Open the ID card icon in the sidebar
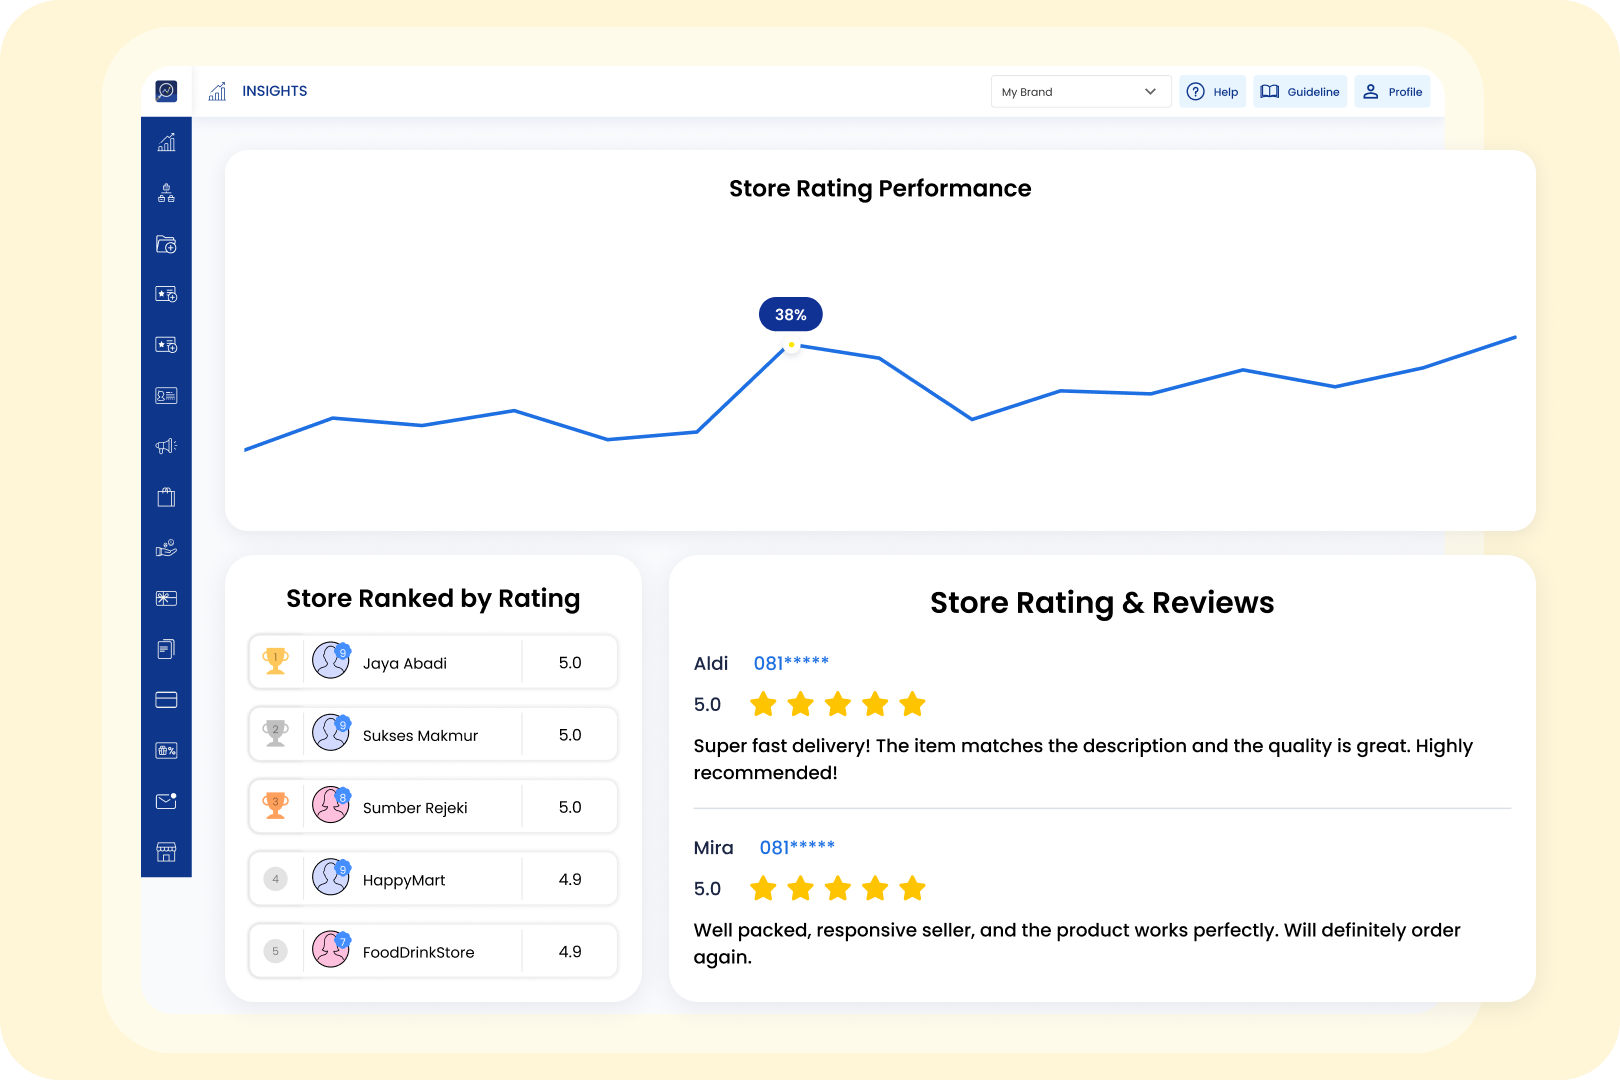1620x1080 pixels. coord(166,396)
